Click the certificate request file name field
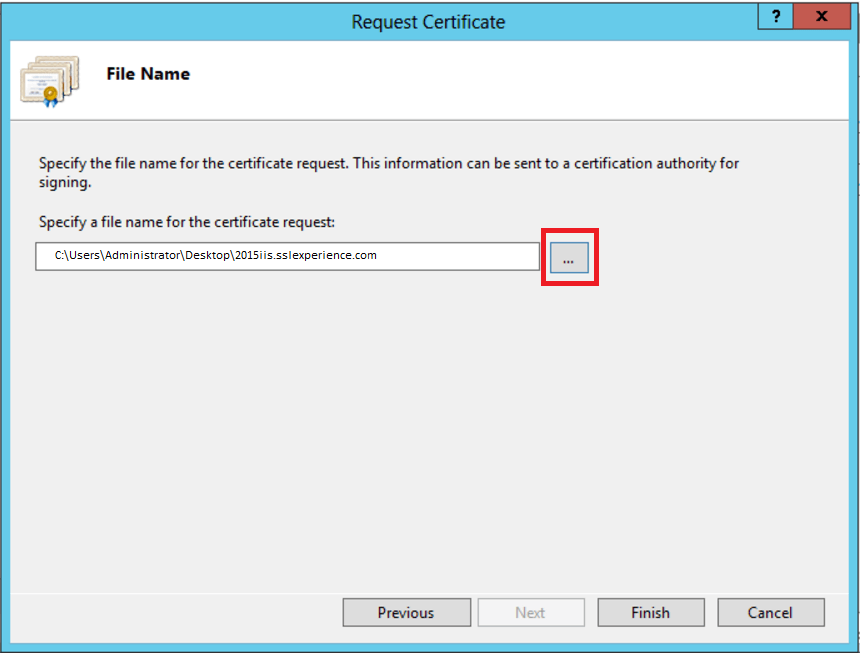Image resolution: width=860 pixels, height=656 pixels. click(287, 256)
